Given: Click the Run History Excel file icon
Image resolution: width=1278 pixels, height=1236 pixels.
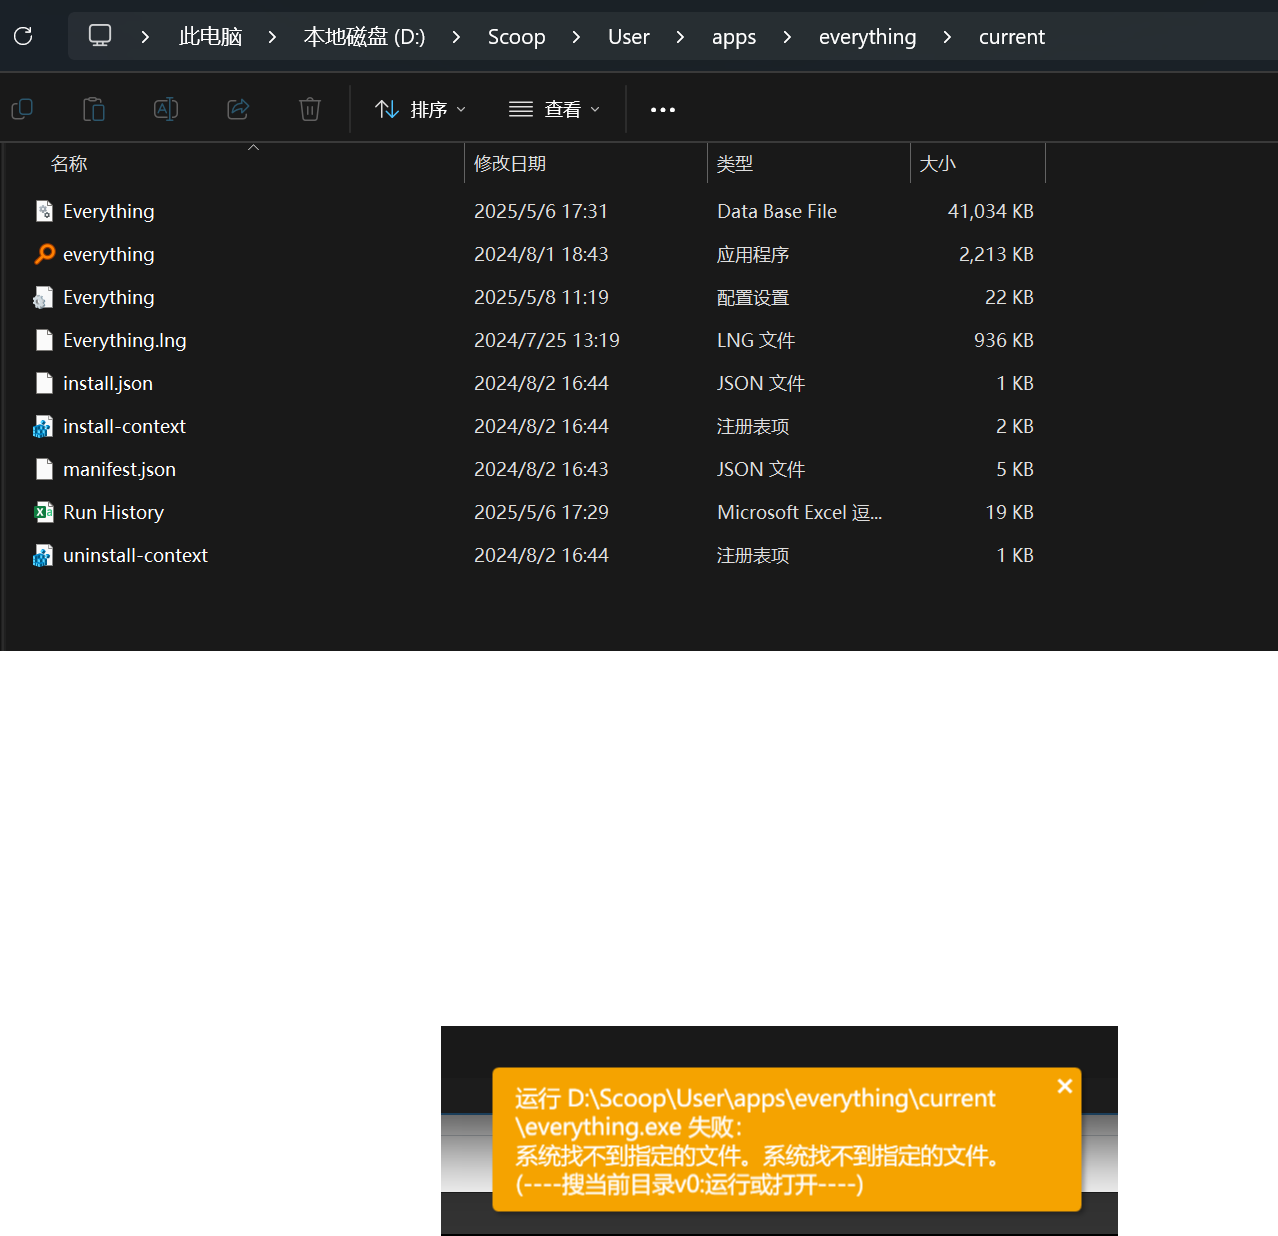Looking at the screenshot, I should [x=44, y=512].
